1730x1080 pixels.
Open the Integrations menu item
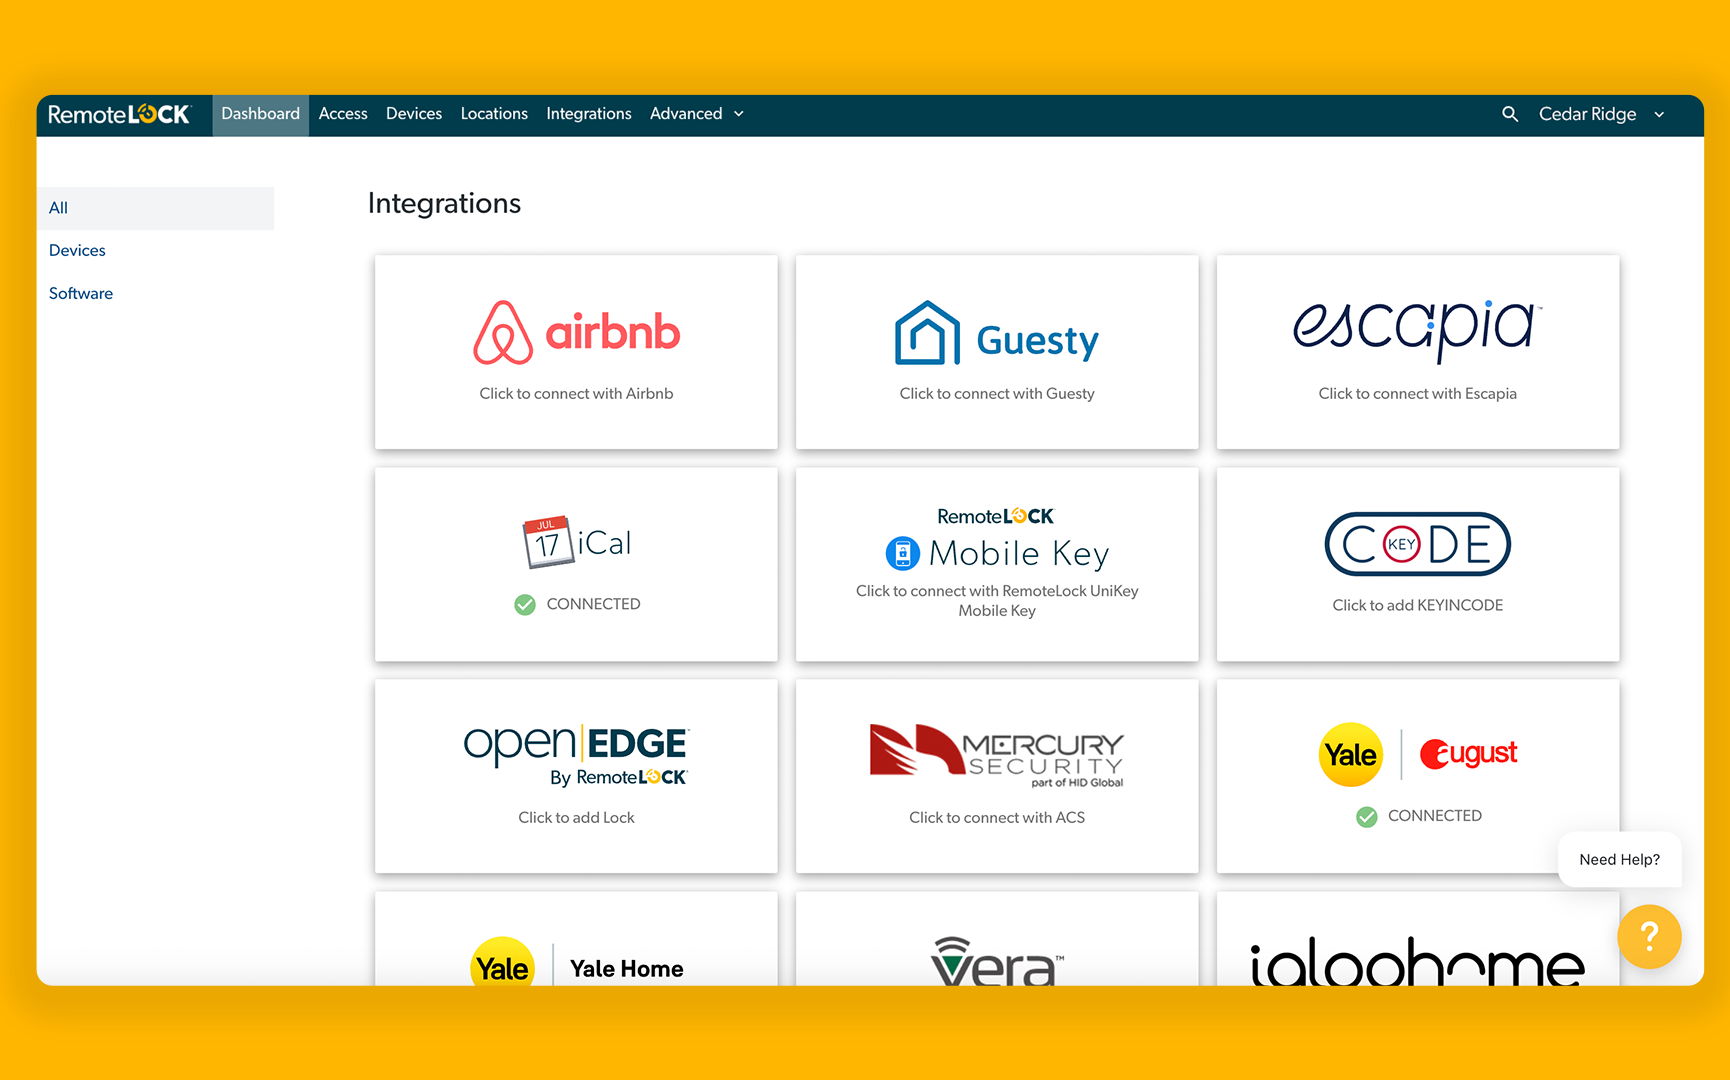click(589, 114)
